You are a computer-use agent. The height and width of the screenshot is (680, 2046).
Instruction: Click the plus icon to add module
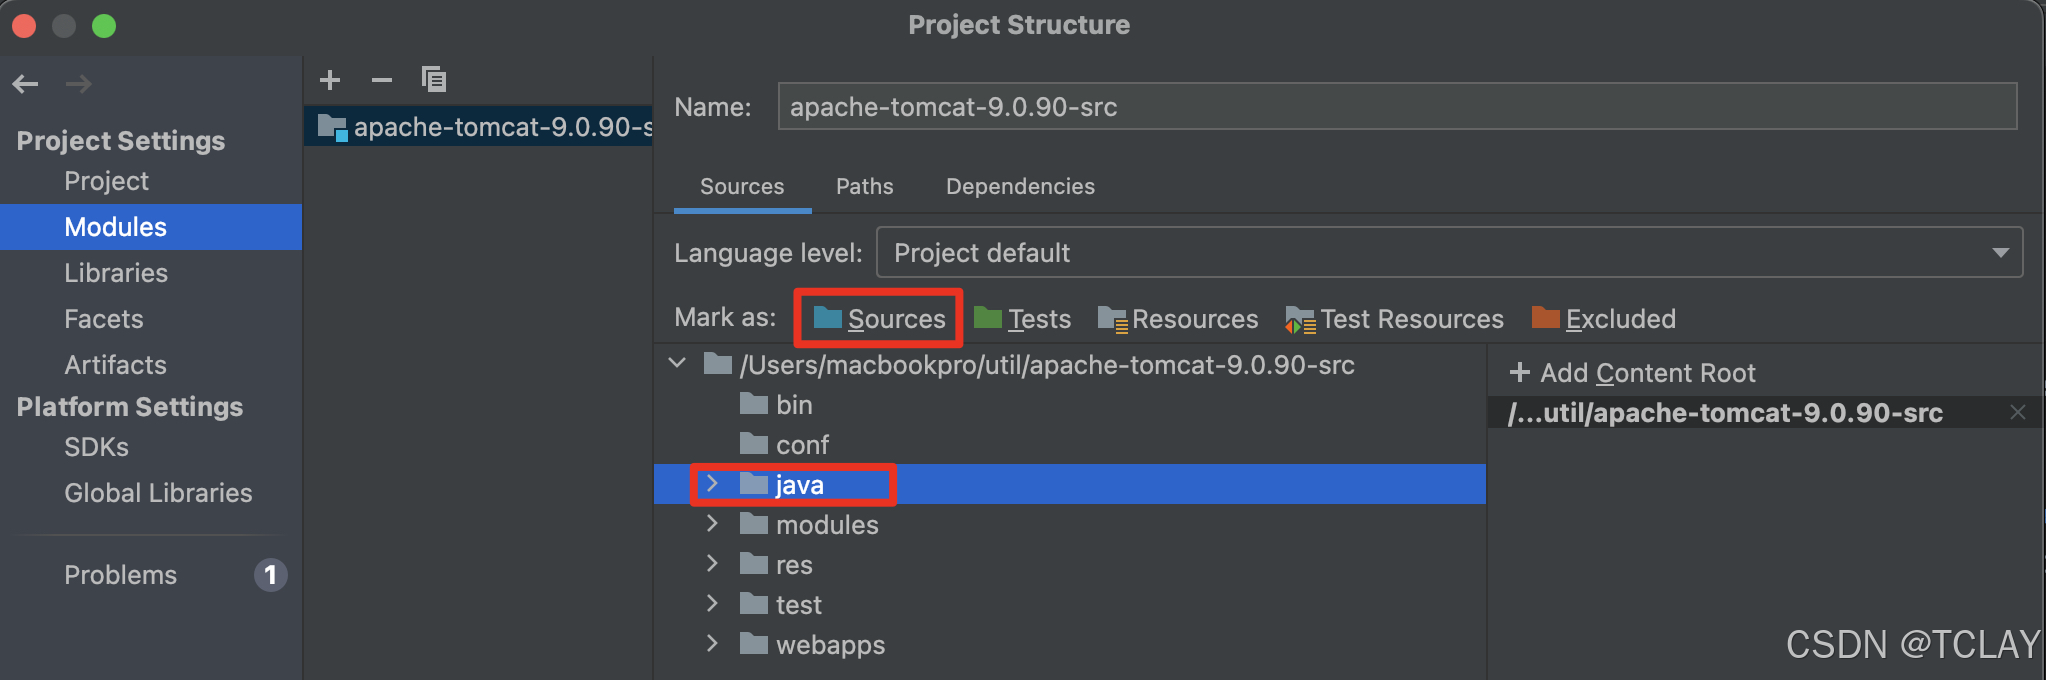click(330, 80)
